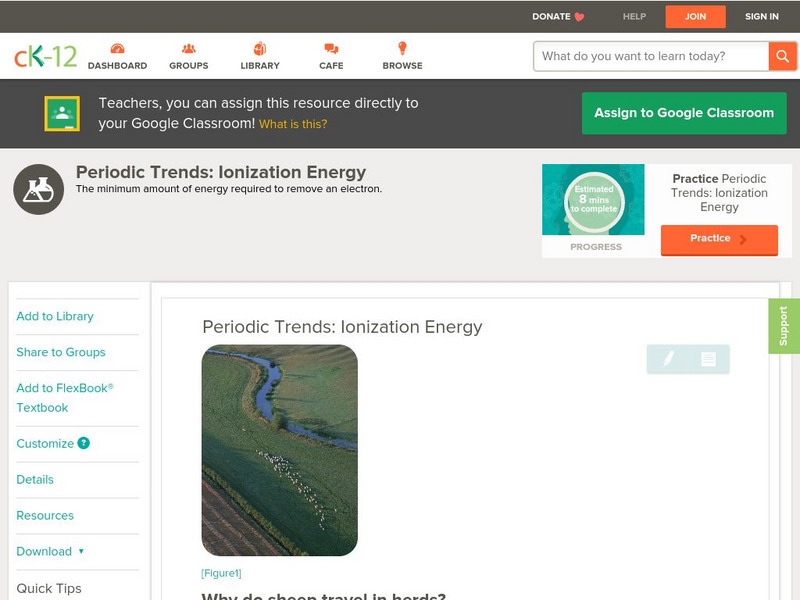The height and width of the screenshot is (600, 800).
Task: Click the orange Practice button
Action: 719,239
